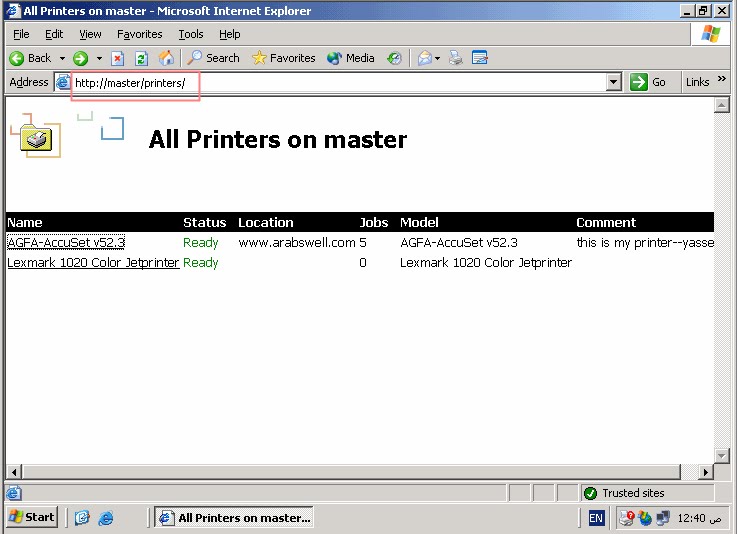
Task: Click the Name column header
Action: pos(24,222)
